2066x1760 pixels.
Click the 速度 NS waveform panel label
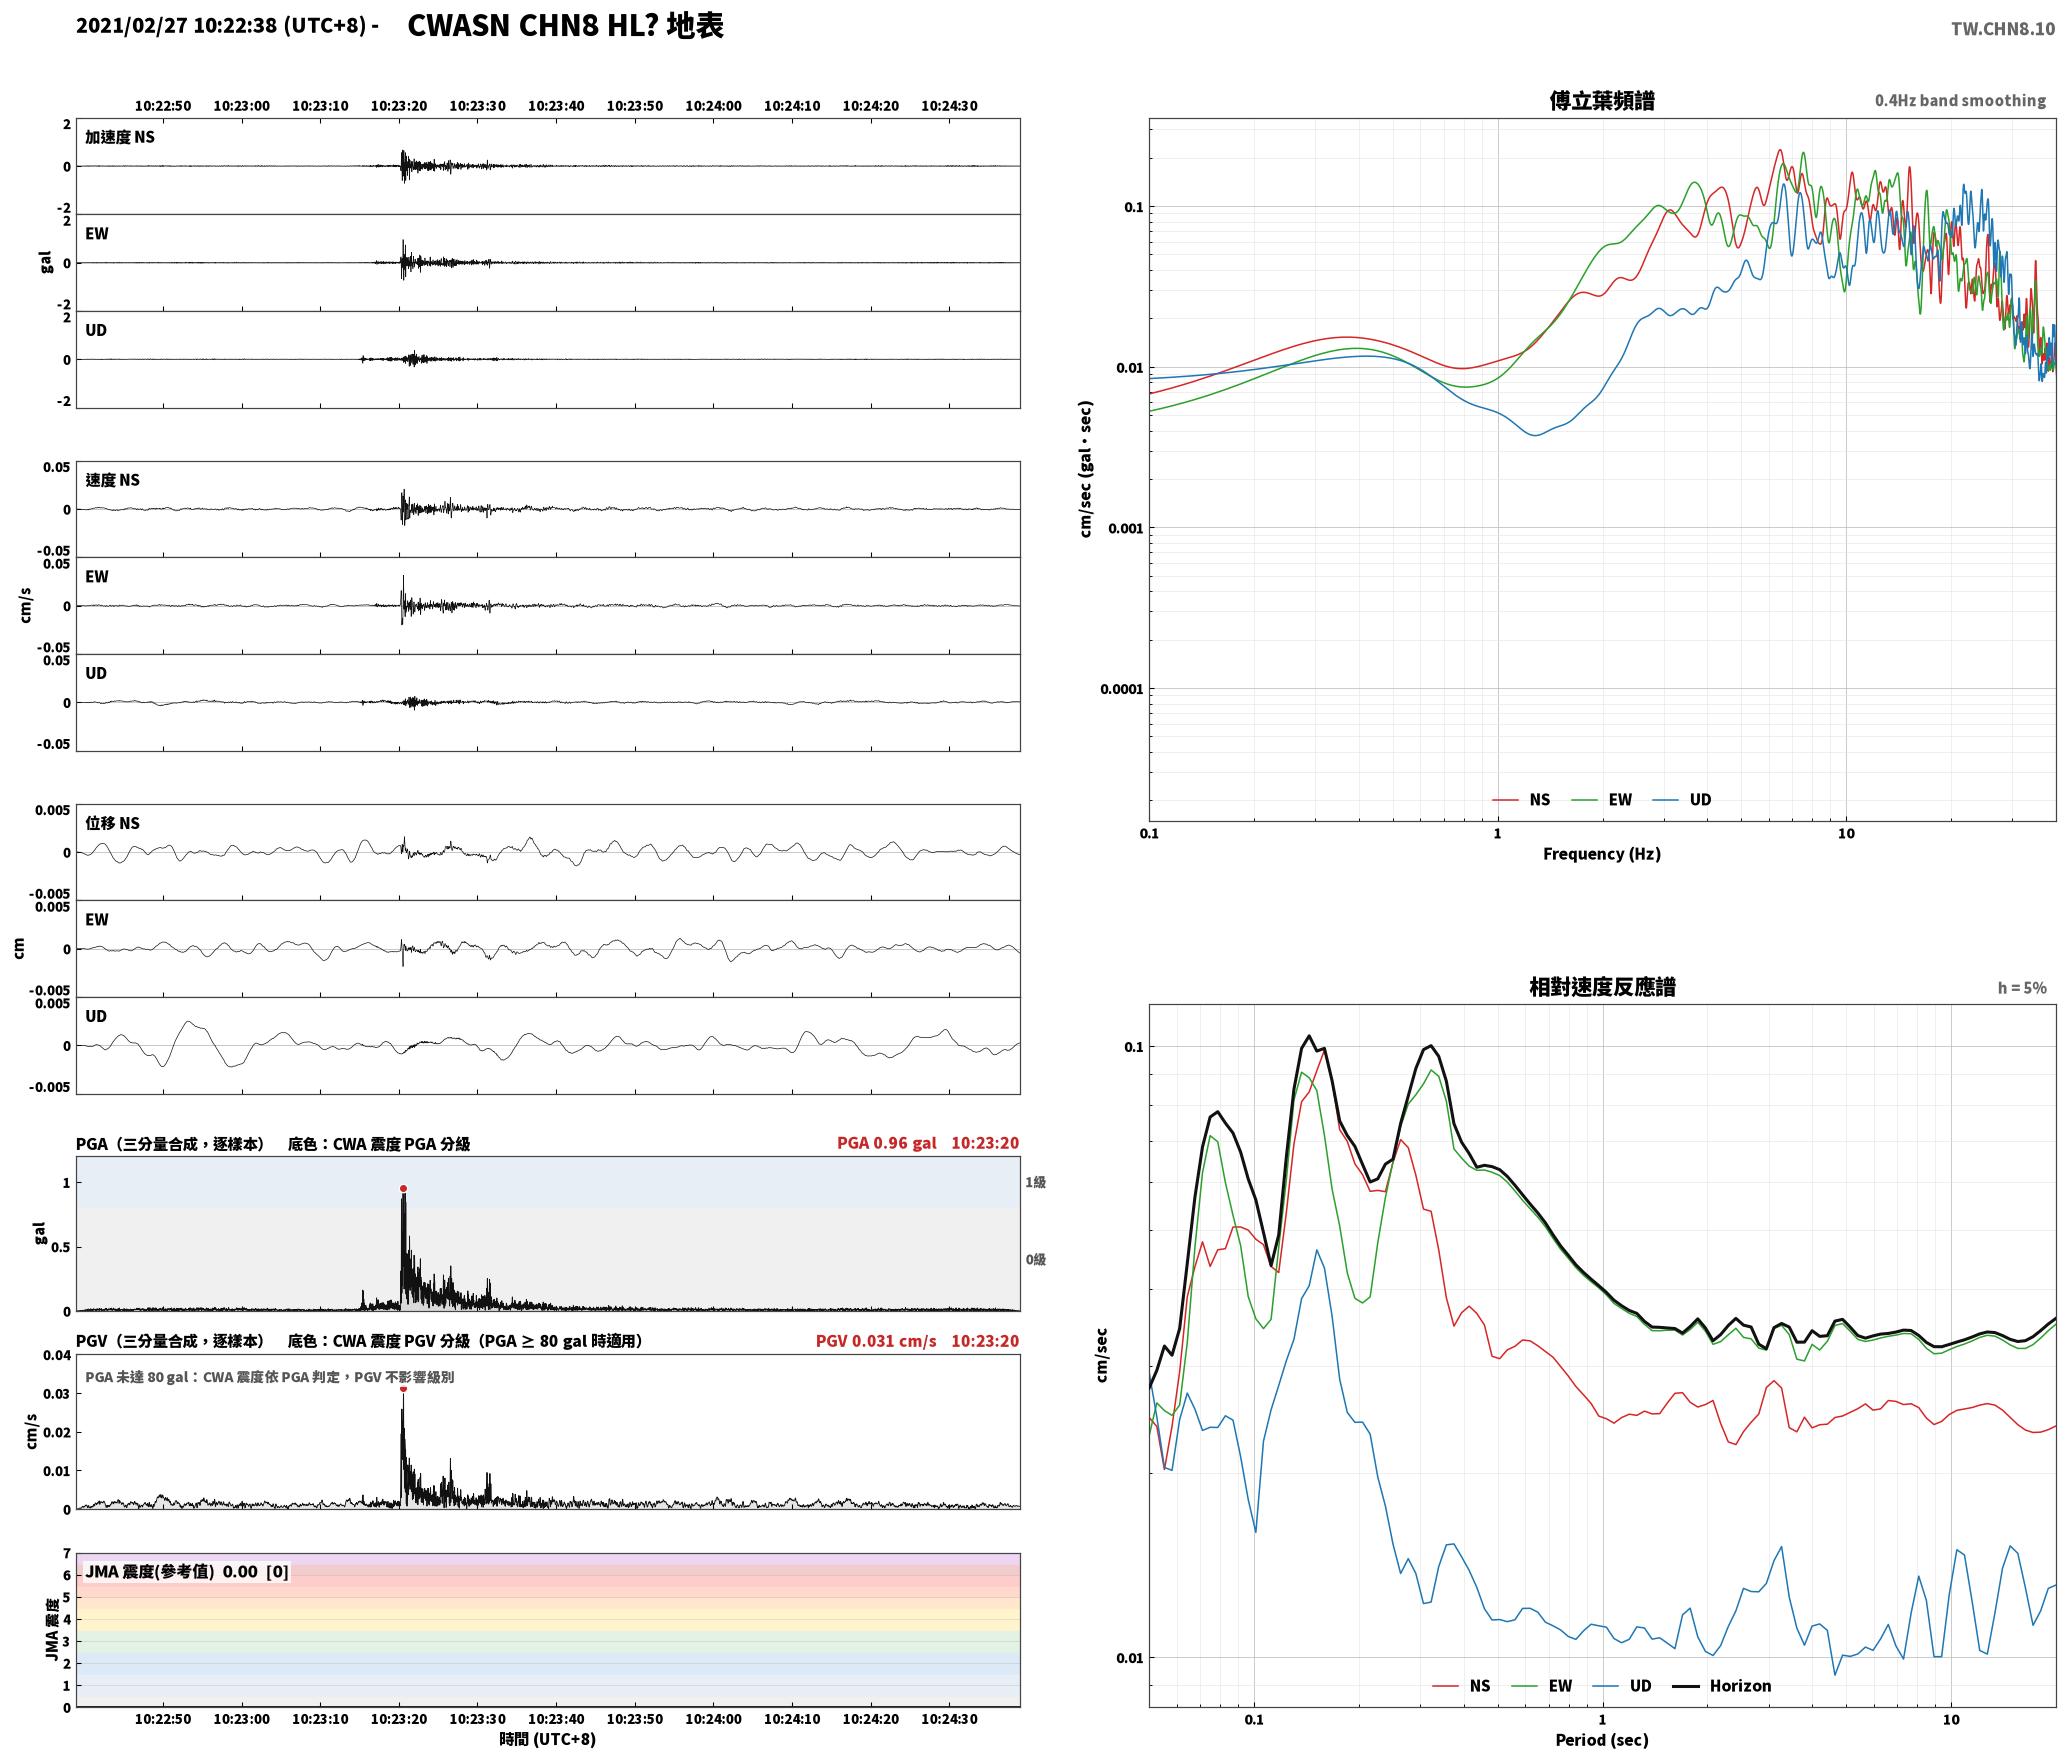pos(112,480)
